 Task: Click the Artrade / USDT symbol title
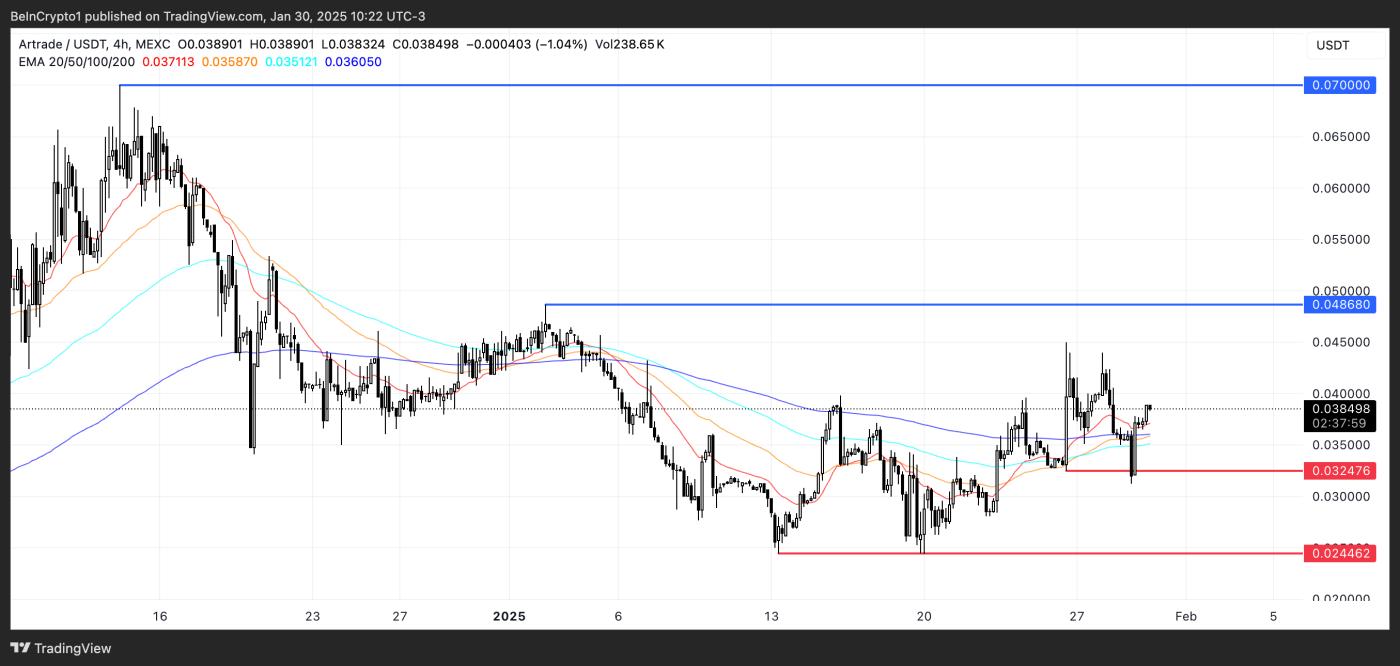click(x=60, y=45)
